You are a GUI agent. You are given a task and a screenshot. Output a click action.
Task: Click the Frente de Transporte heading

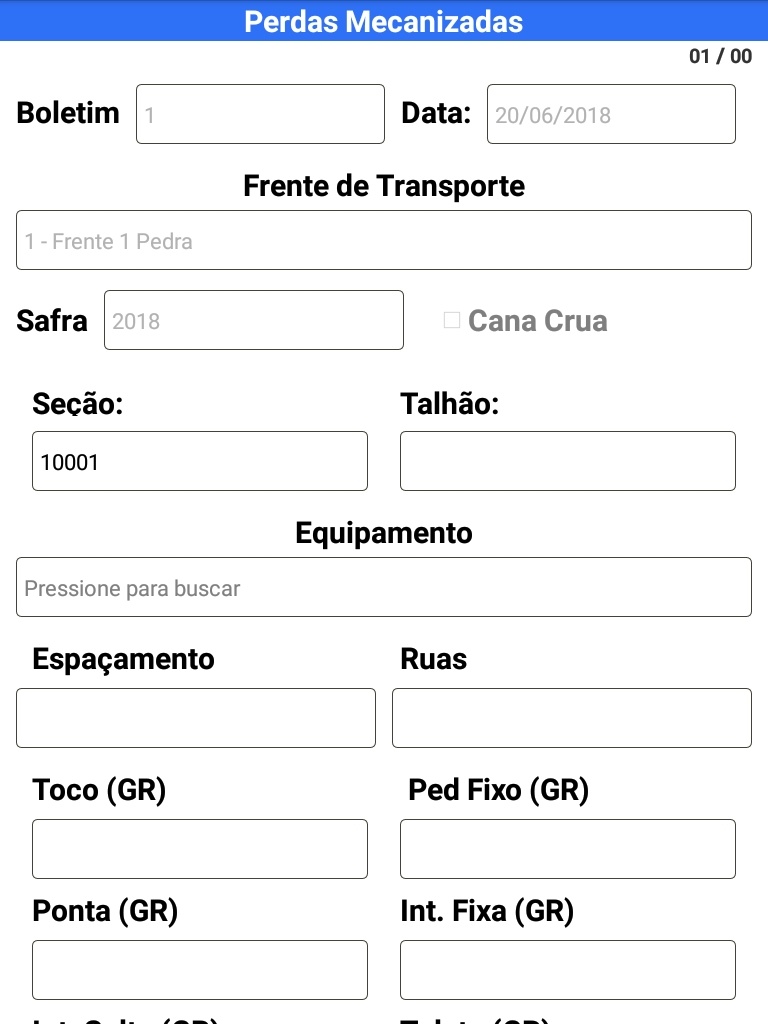[x=384, y=186]
